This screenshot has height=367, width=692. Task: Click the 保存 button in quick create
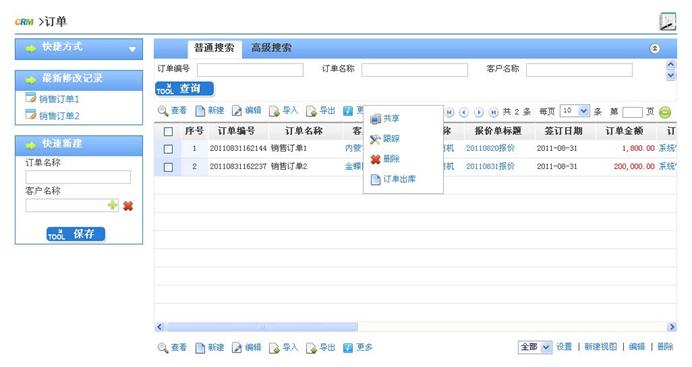point(76,234)
